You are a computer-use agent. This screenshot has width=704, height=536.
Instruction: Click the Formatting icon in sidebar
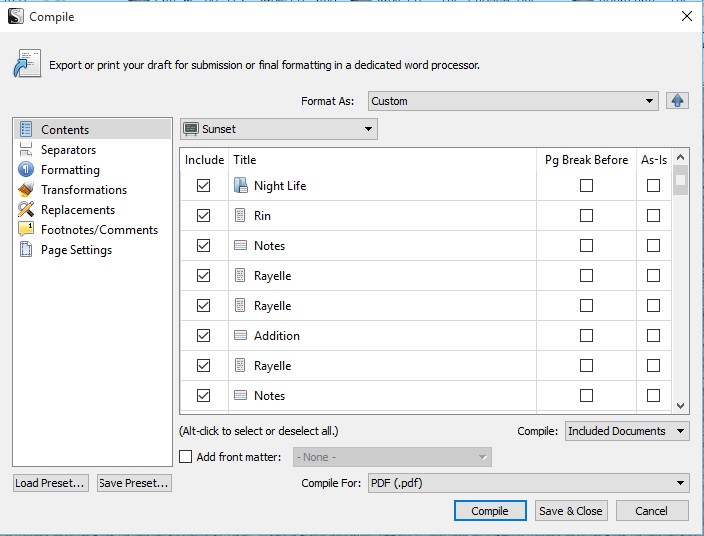[26, 170]
